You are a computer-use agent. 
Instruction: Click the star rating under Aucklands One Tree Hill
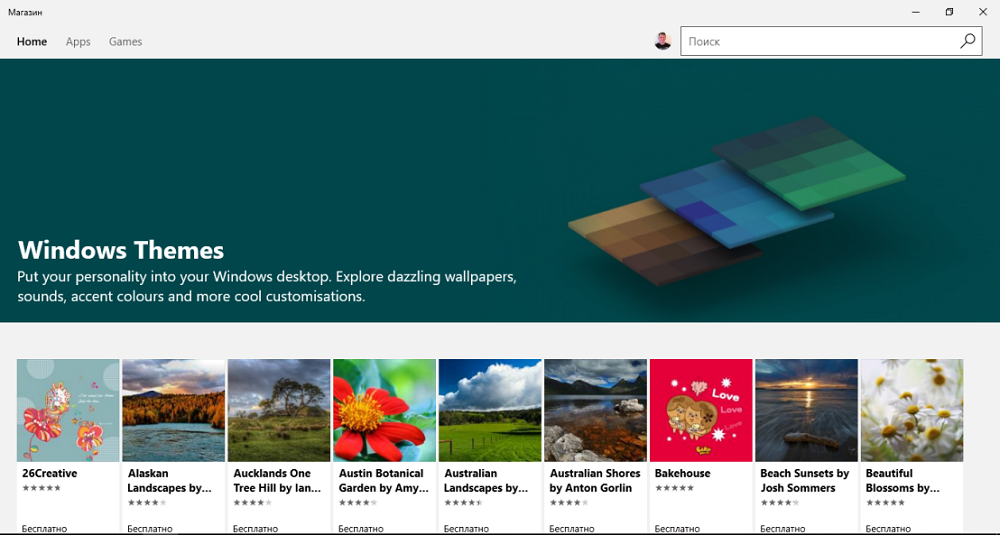coord(253,502)
